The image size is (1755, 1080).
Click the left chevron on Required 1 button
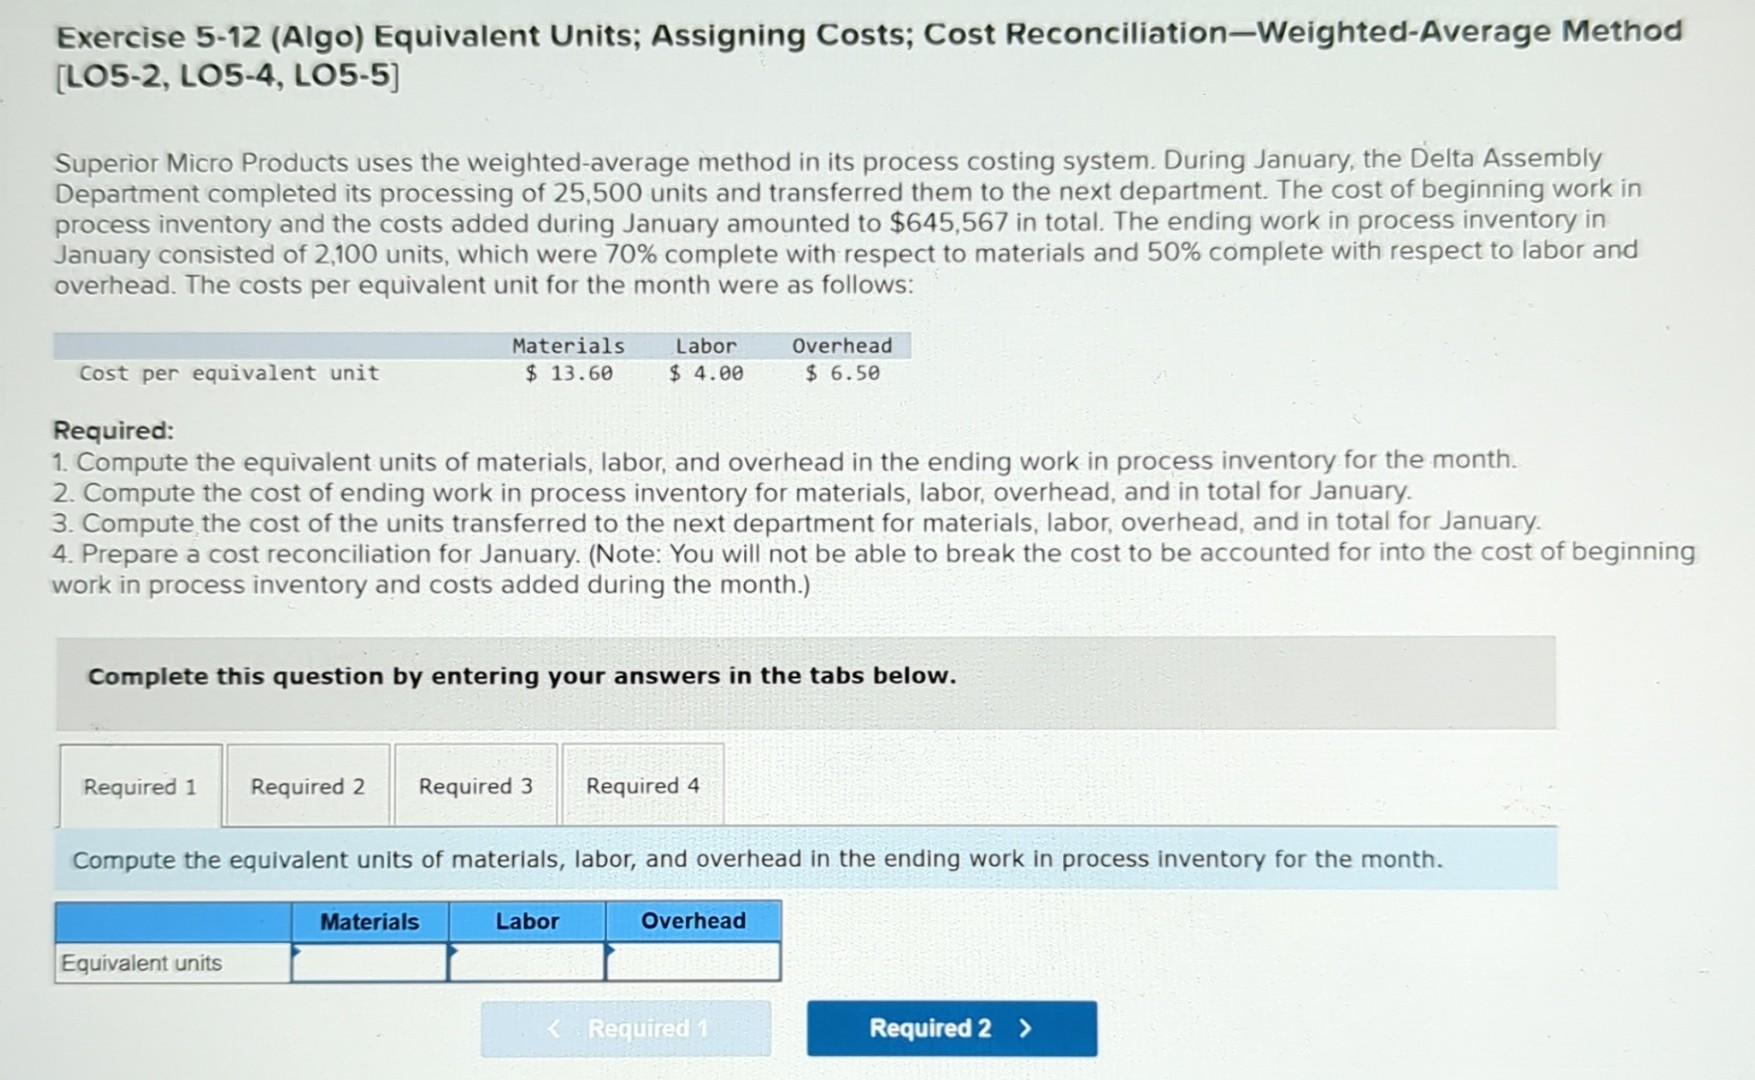pyautogui.click(x=556, y=1028)
